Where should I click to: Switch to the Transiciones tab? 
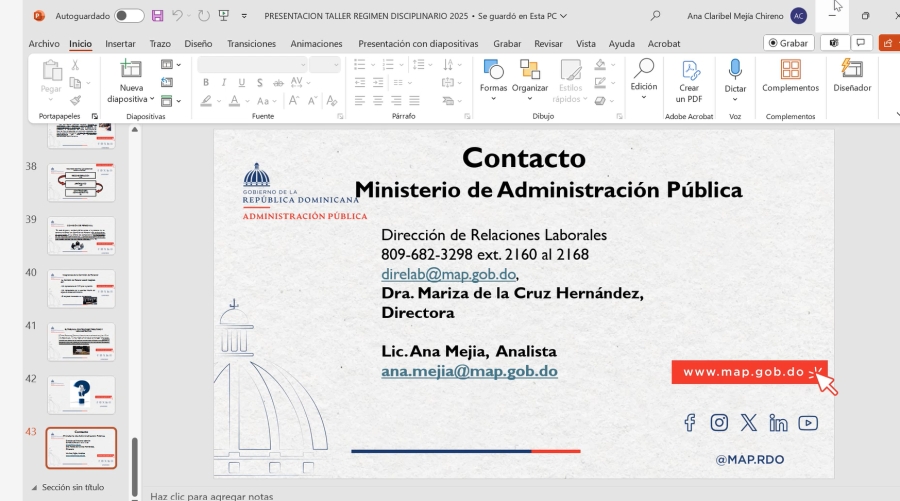pos(251,44)
